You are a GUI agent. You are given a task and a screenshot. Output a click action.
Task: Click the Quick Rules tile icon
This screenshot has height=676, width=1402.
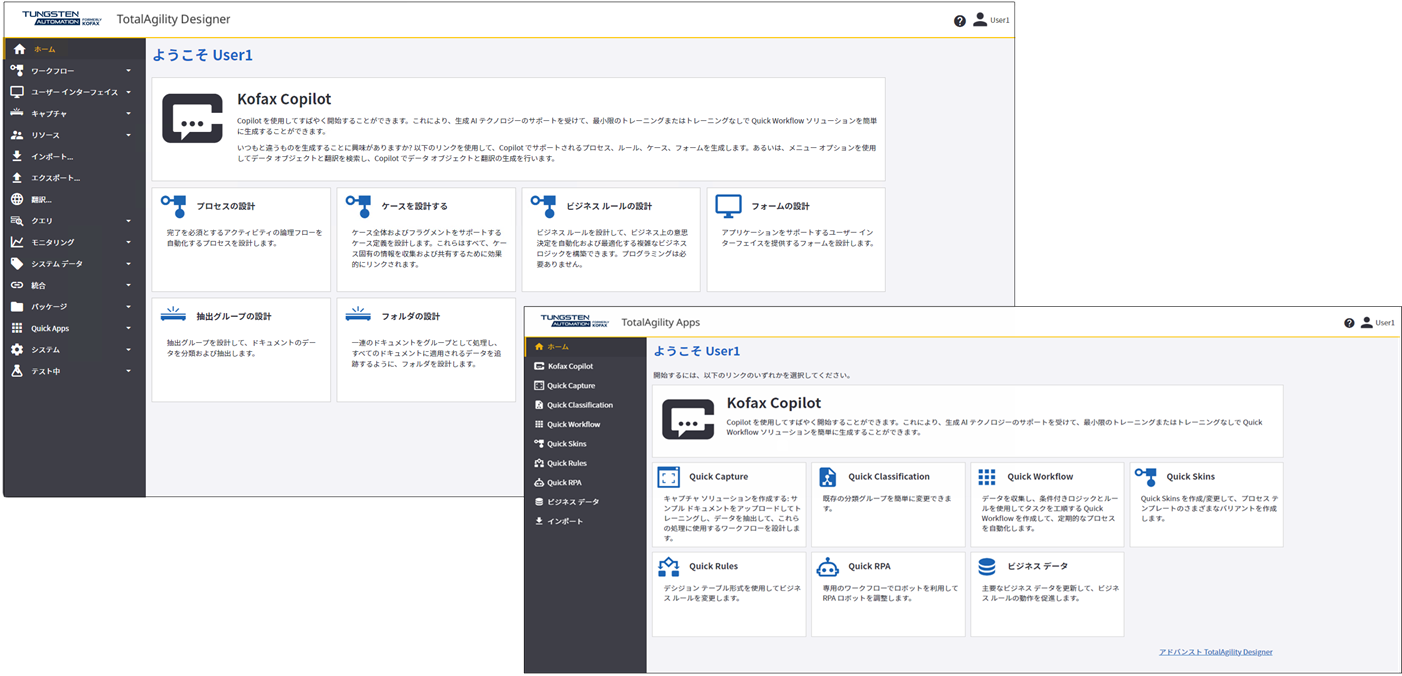pyautogui.click(x=669, y=567)
